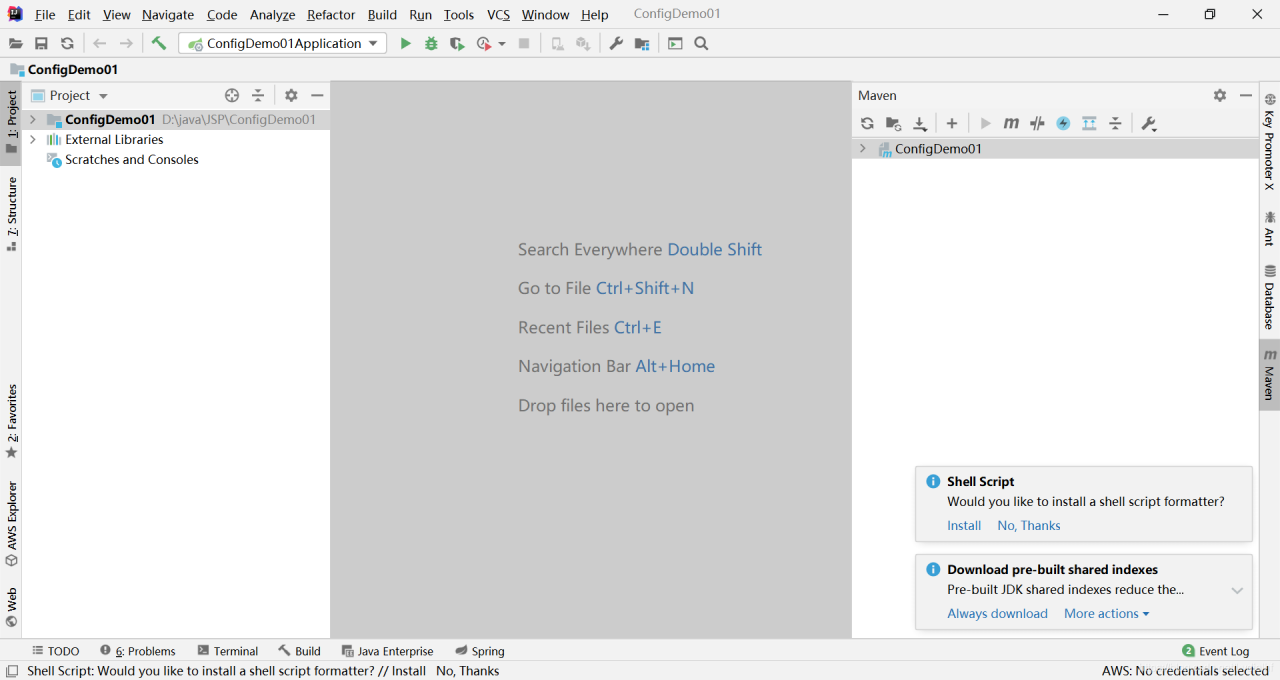The height and width of the screenshot is (680, 1280).
Task: Click the Search Everywhere magnifier icon
Action: 702,44
